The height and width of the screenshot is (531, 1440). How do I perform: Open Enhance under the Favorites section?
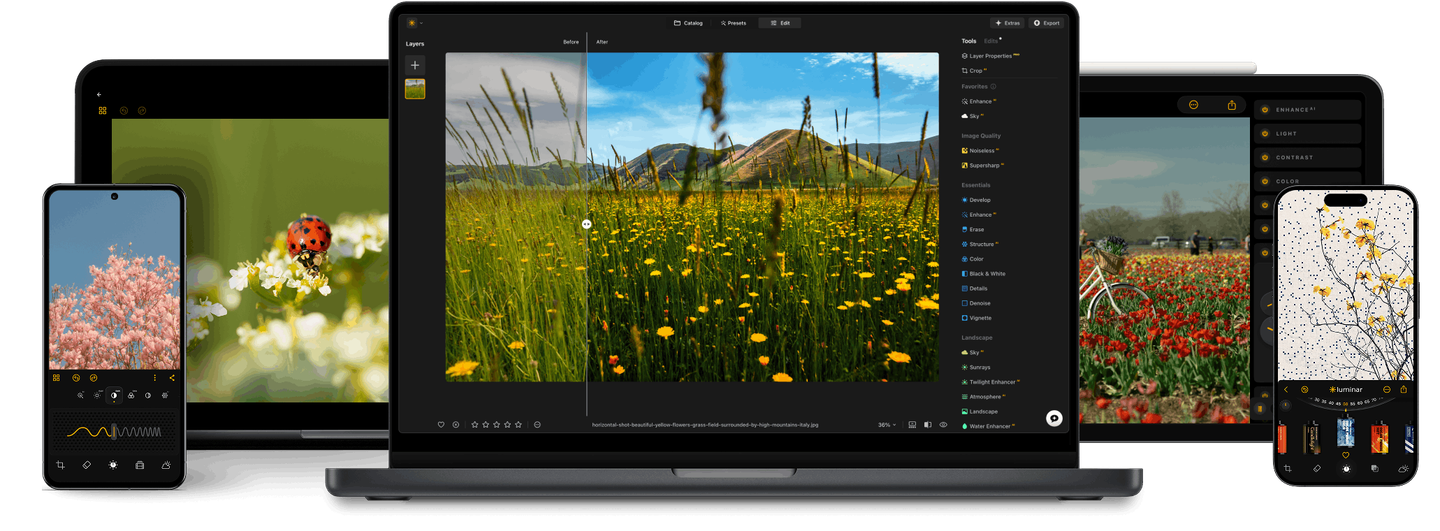point(979,101)
